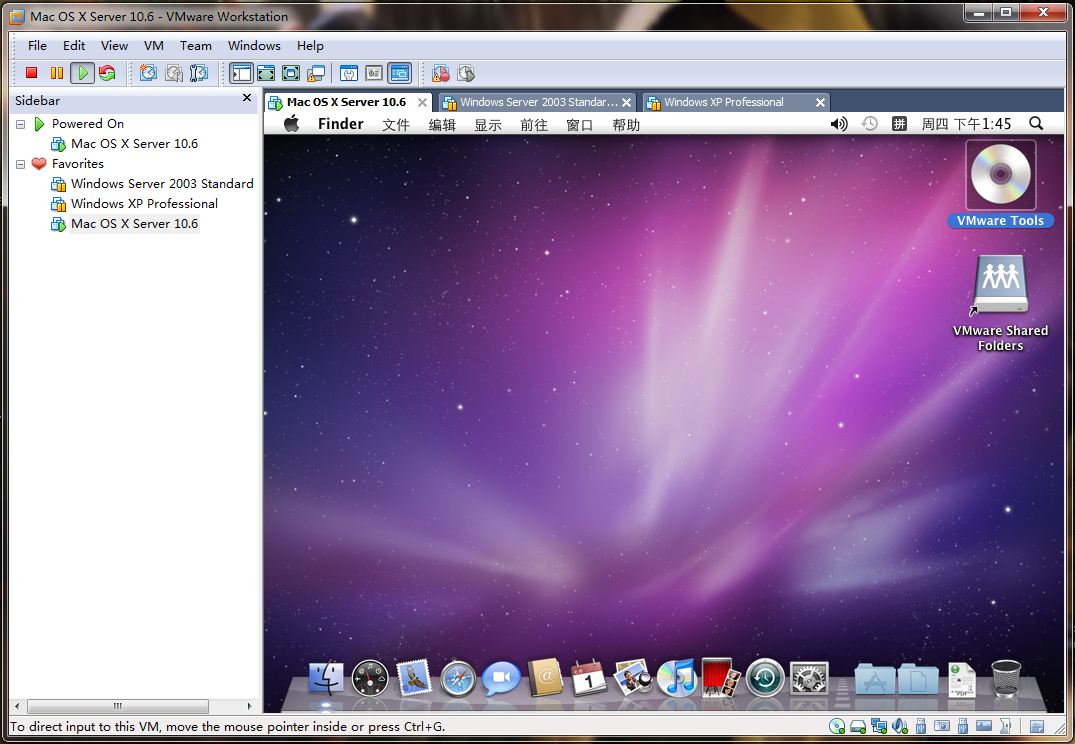Click the sidebar horizontal scrollbar thumb
The width and height of the screenshot is (1075, 744).
[118, 706]
